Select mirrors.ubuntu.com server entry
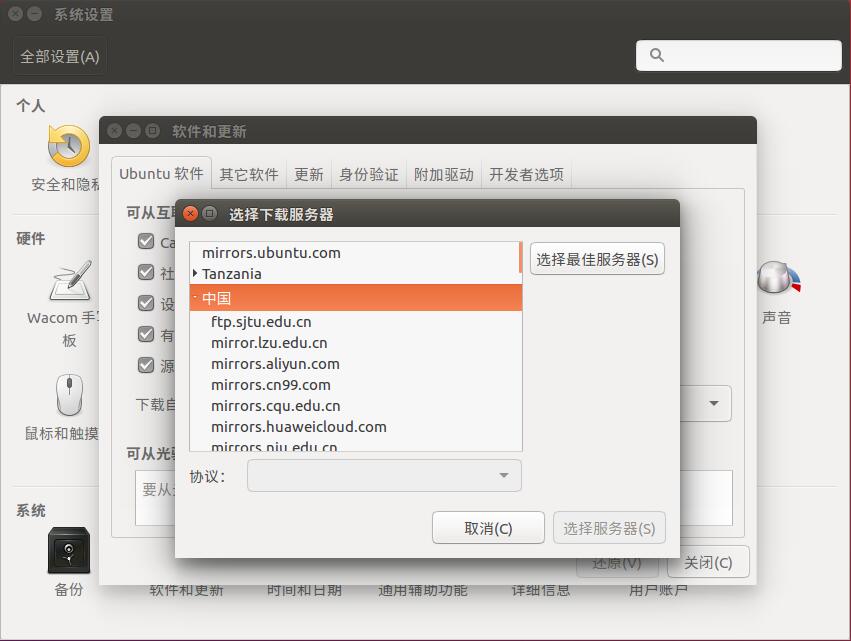 [355, 252]
